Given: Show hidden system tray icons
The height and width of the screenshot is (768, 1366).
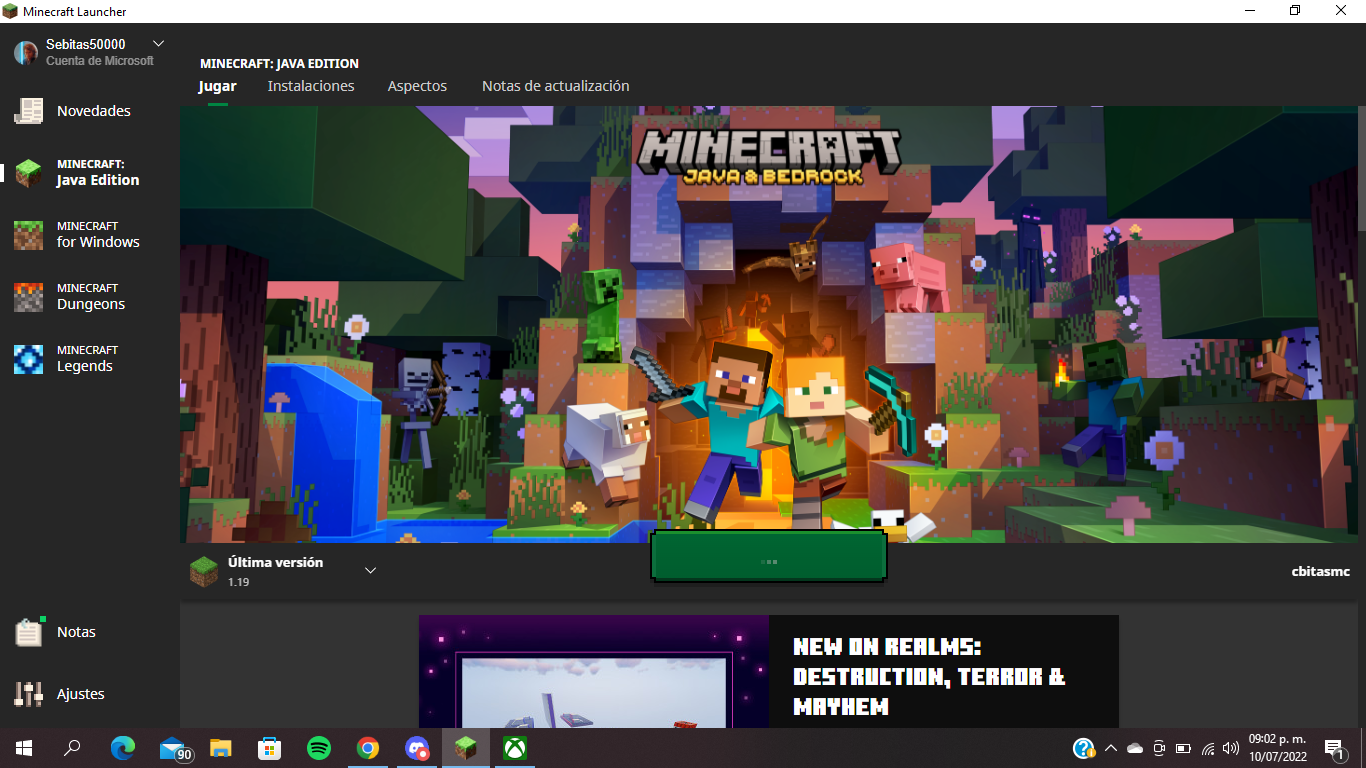Looking at the screenshot, I should pyautogui.click(x=1110, y=748).
